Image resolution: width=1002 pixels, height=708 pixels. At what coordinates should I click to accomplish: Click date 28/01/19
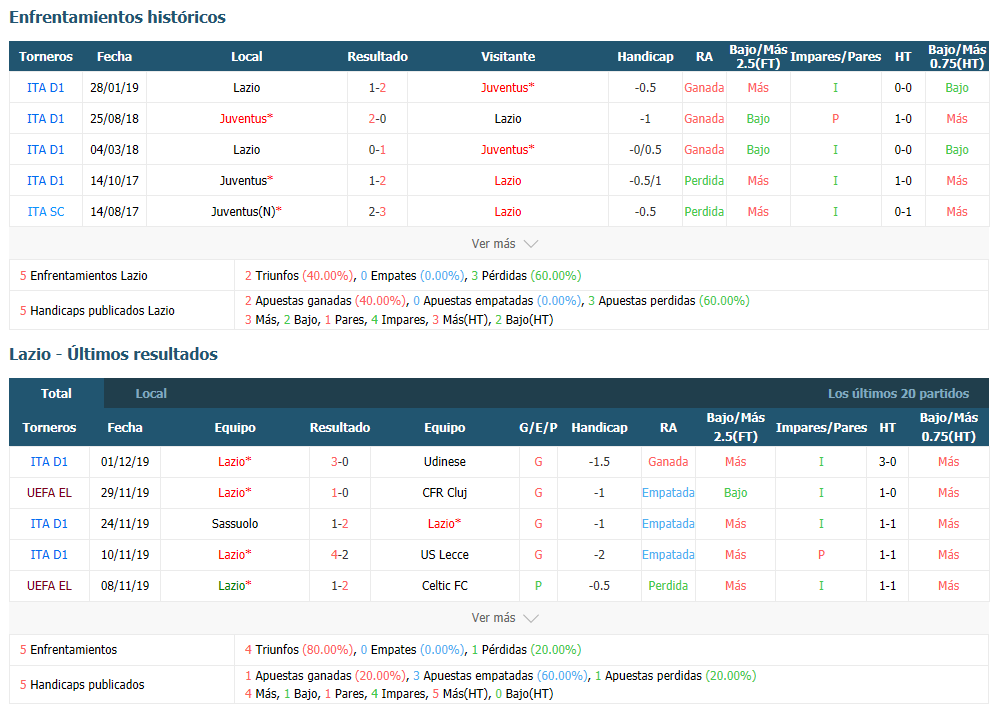click(114, 88)
